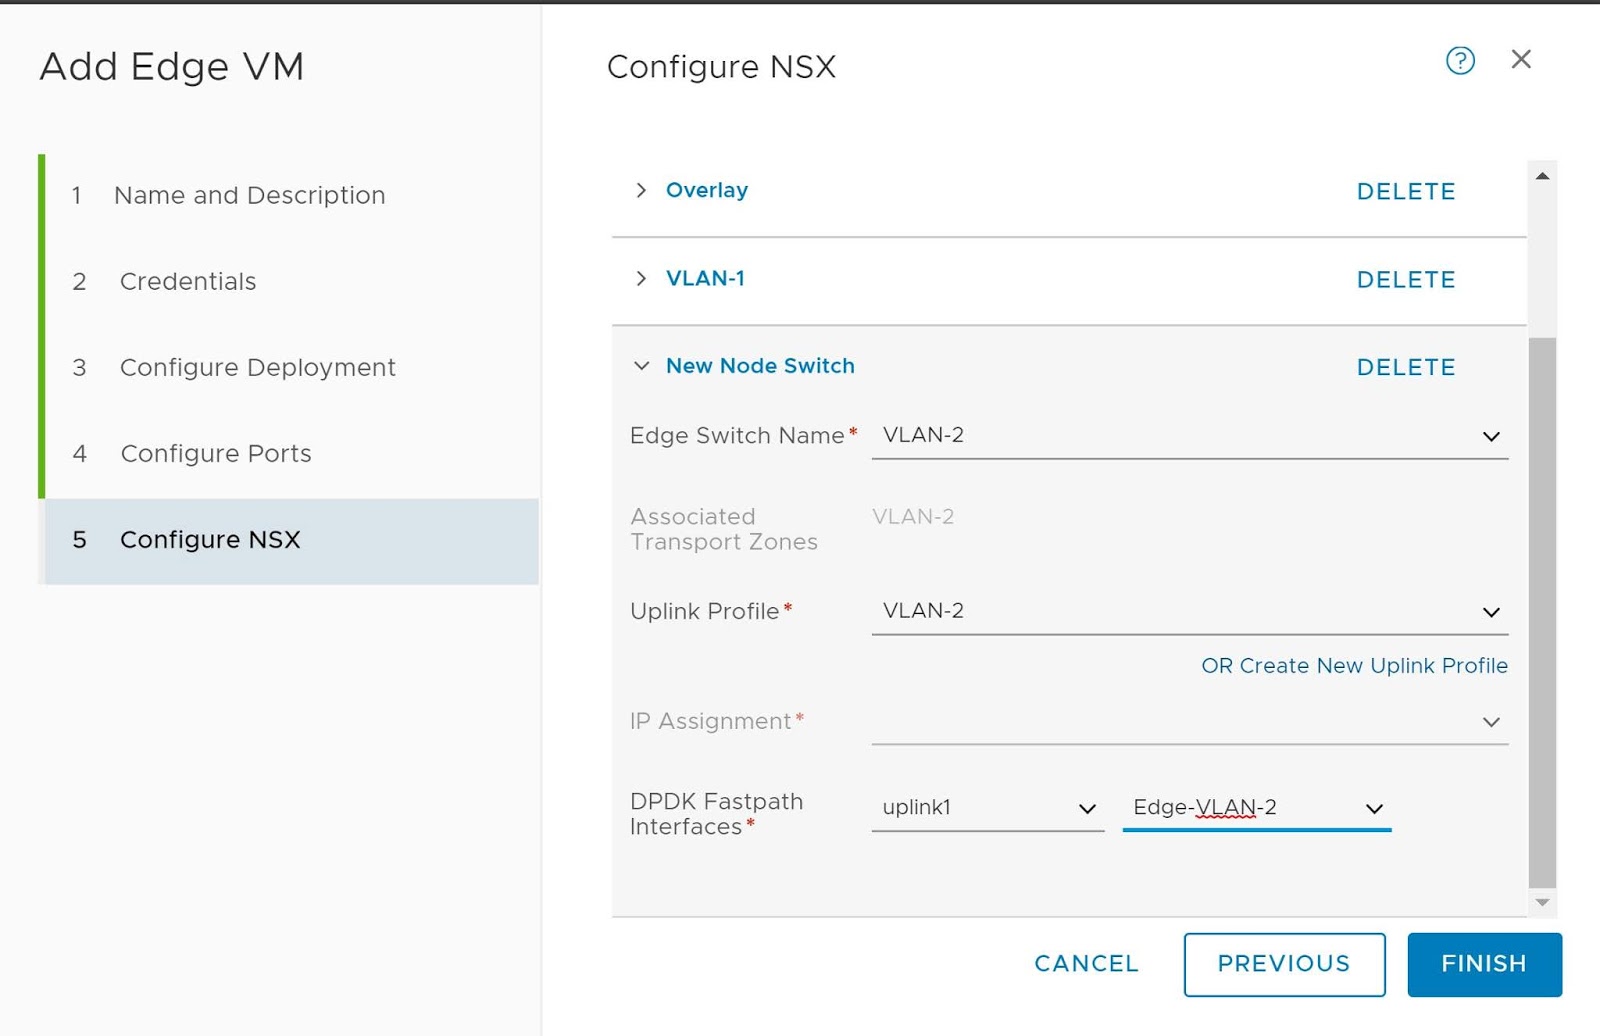Delete the New Node Switch
Image resolution: width=1600 pixels, height=1036 pixels.
point(1405,368)
